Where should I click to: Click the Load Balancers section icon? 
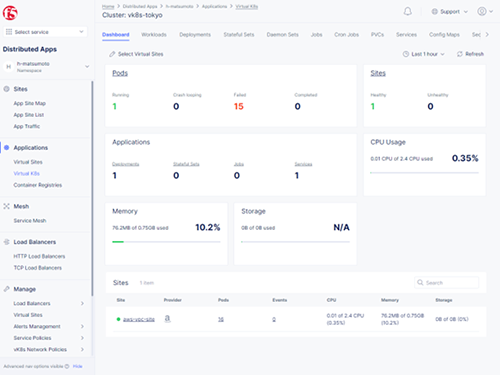pyautogui.click(x=6, y=242)
